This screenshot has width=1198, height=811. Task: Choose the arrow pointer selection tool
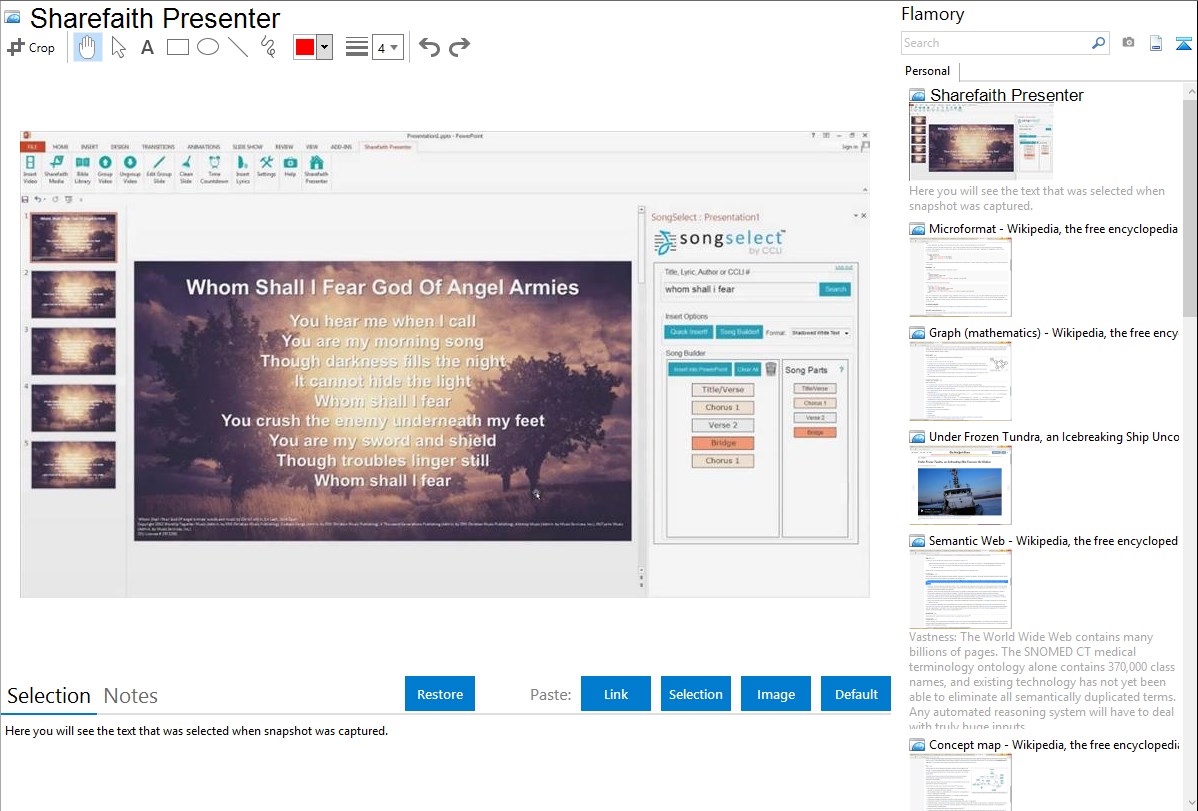(x=118, y=47)
